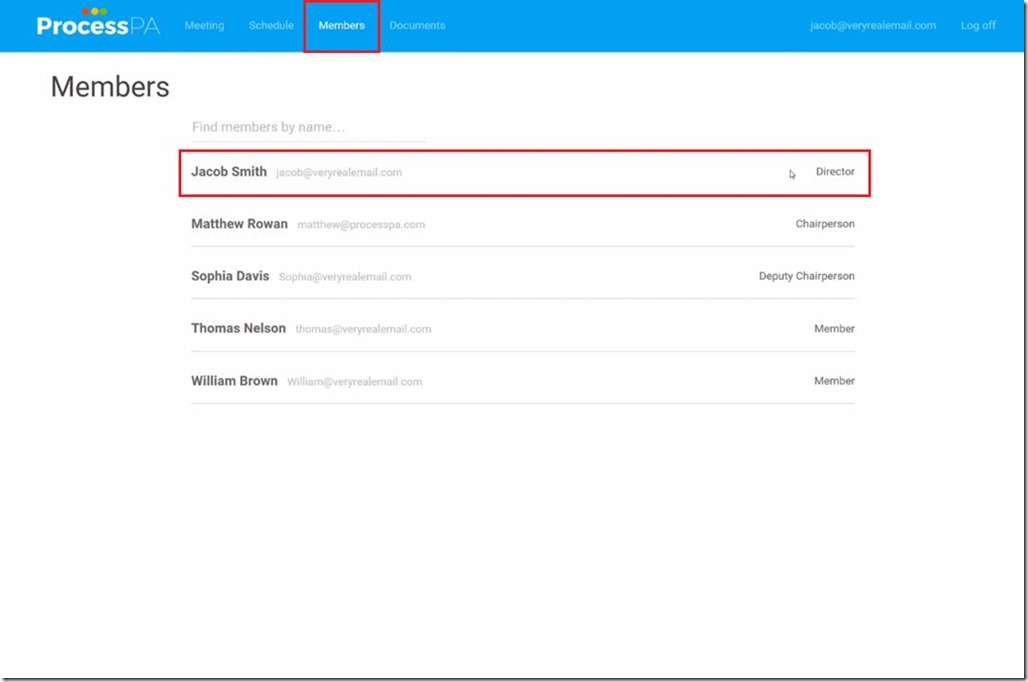Click the Members page heading
Viewport: 1028px width, 682px height.
[110, 87]
